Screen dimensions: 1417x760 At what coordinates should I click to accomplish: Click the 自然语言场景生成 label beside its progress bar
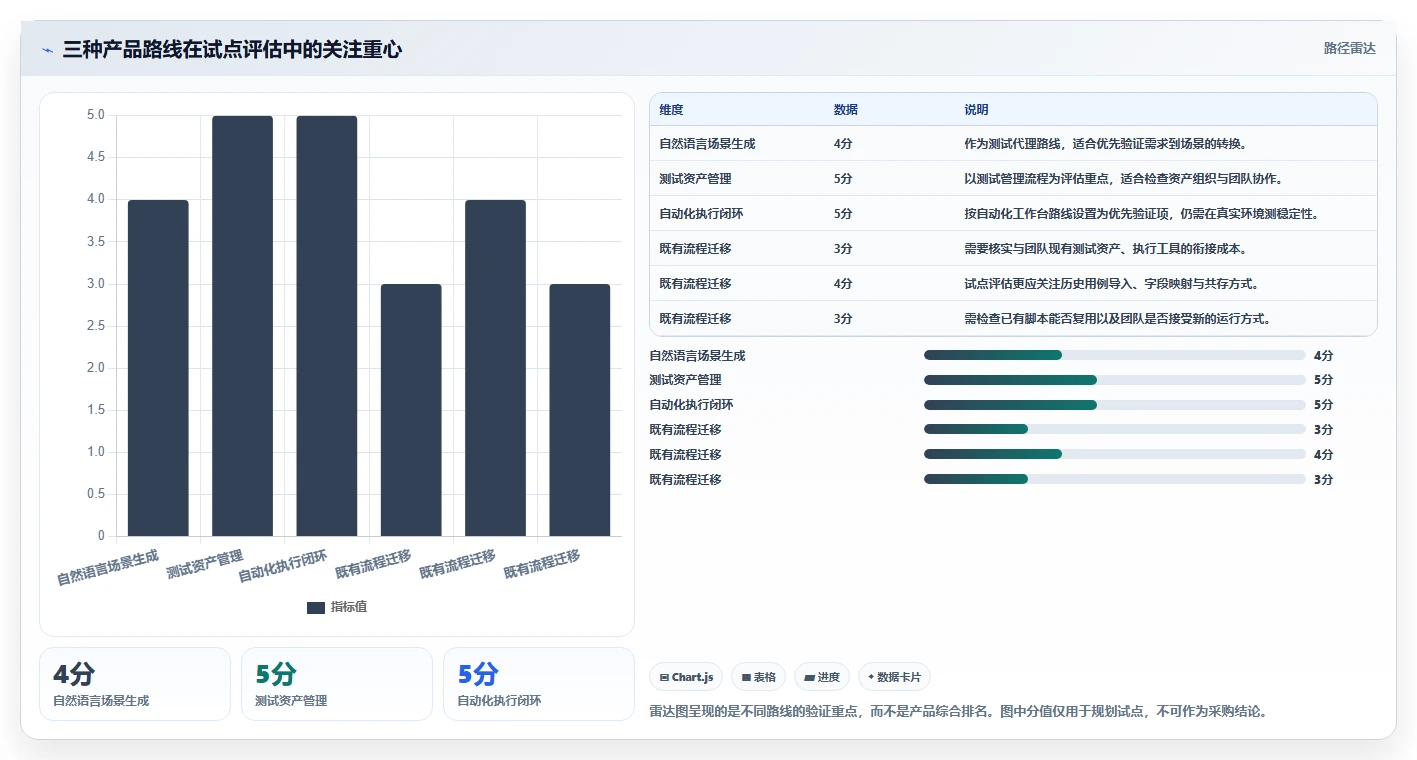(697, 355)
